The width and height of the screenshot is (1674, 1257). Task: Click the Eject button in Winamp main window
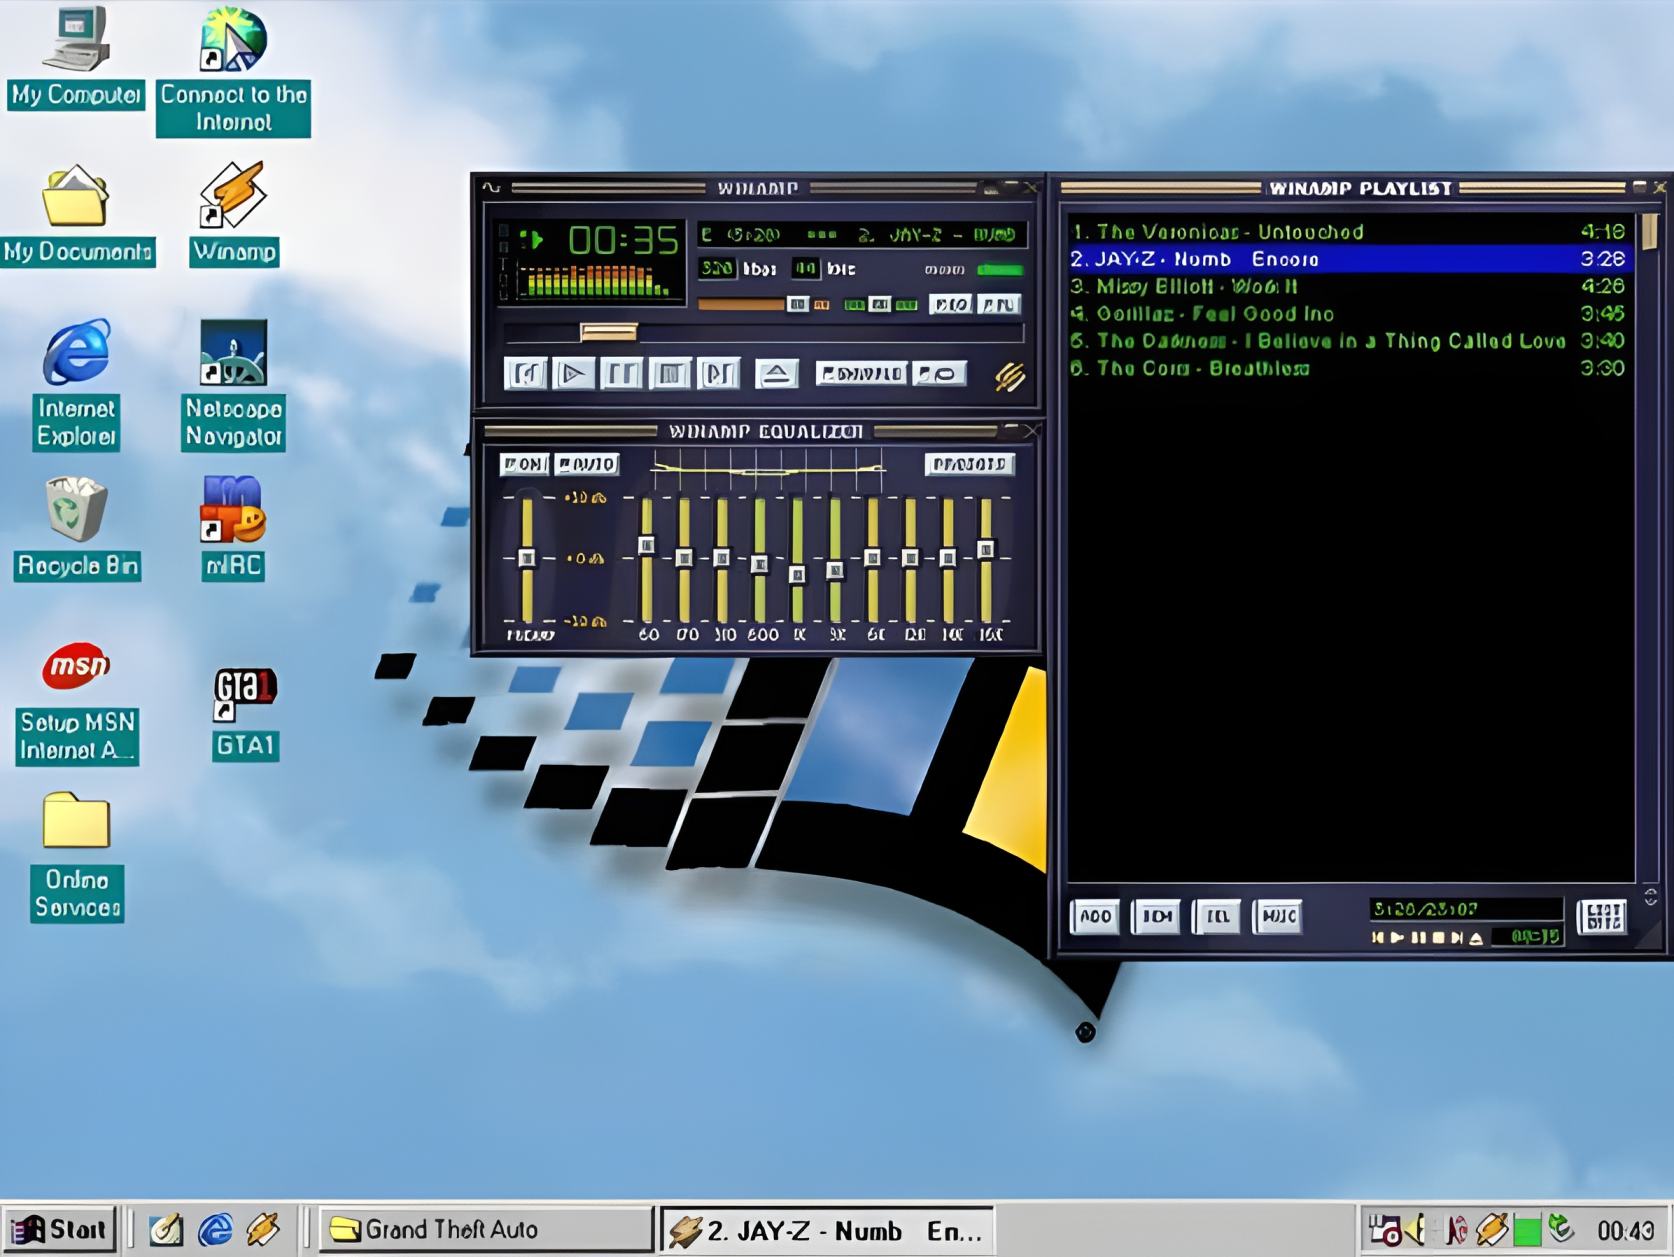pos(776,374)
